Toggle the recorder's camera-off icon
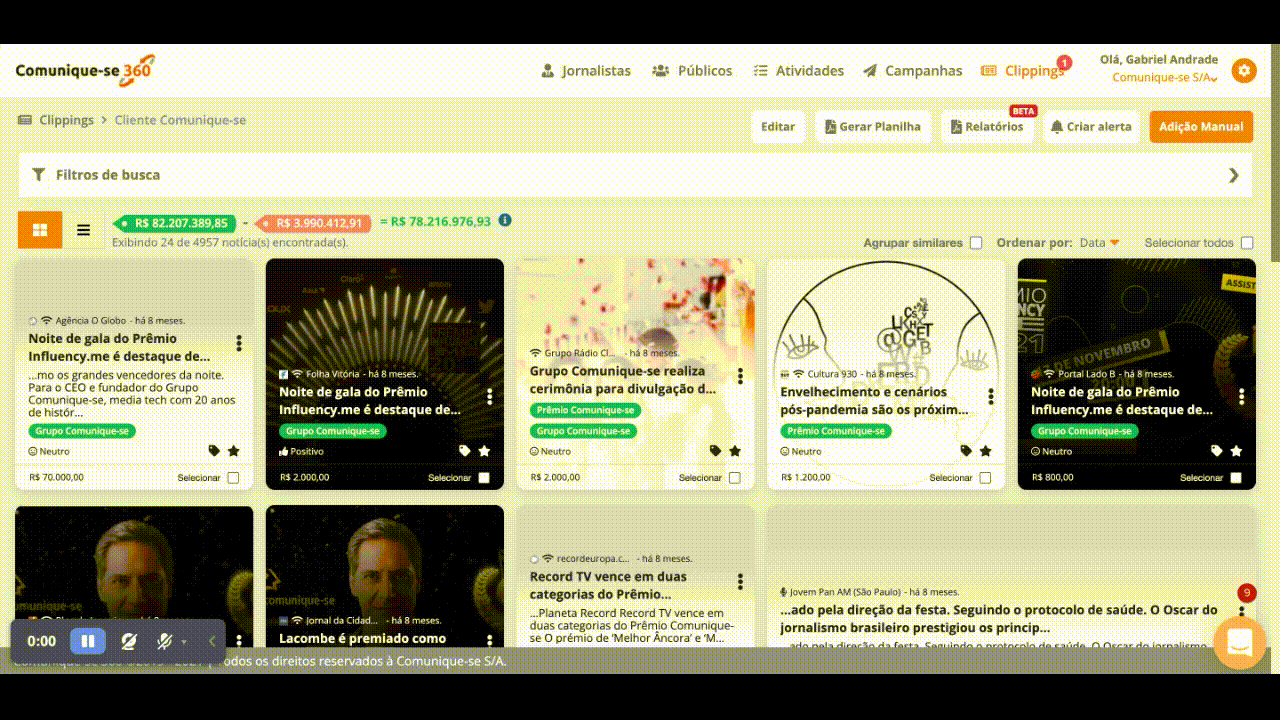Image resolution: width=1280 pixels, height=720 pixels. 129,641
